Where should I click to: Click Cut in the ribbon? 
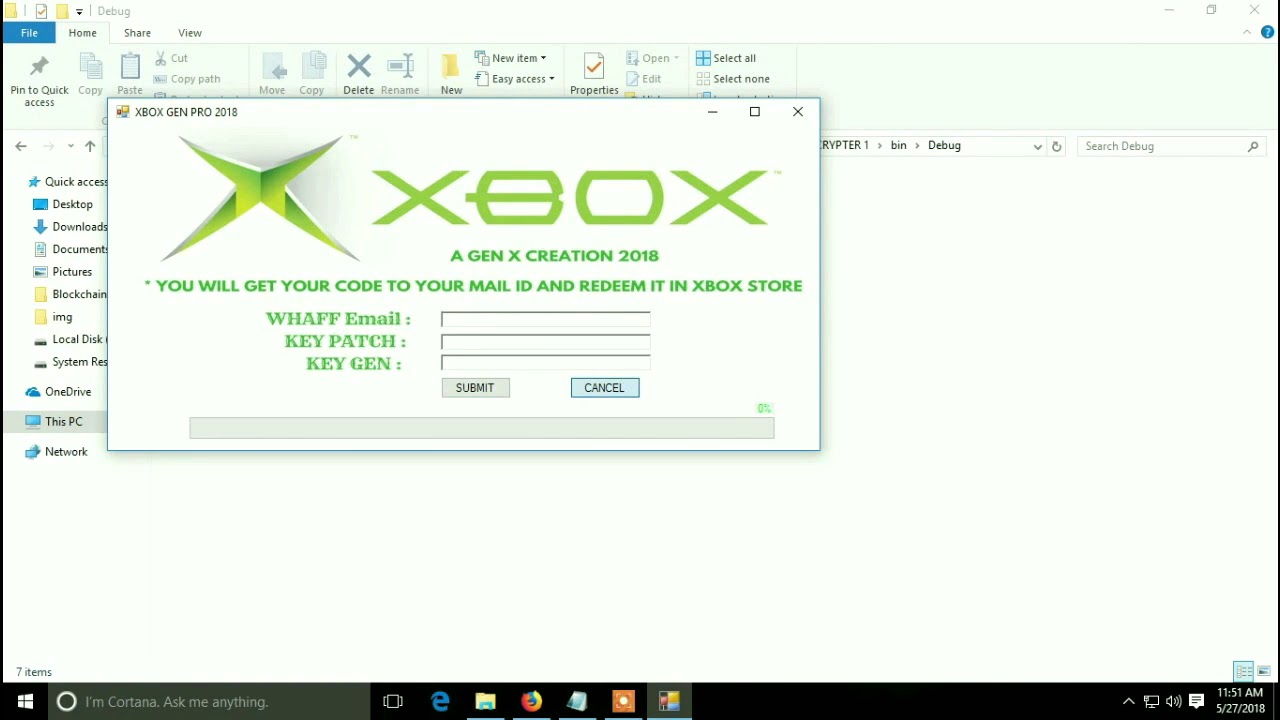pos(171,58)
